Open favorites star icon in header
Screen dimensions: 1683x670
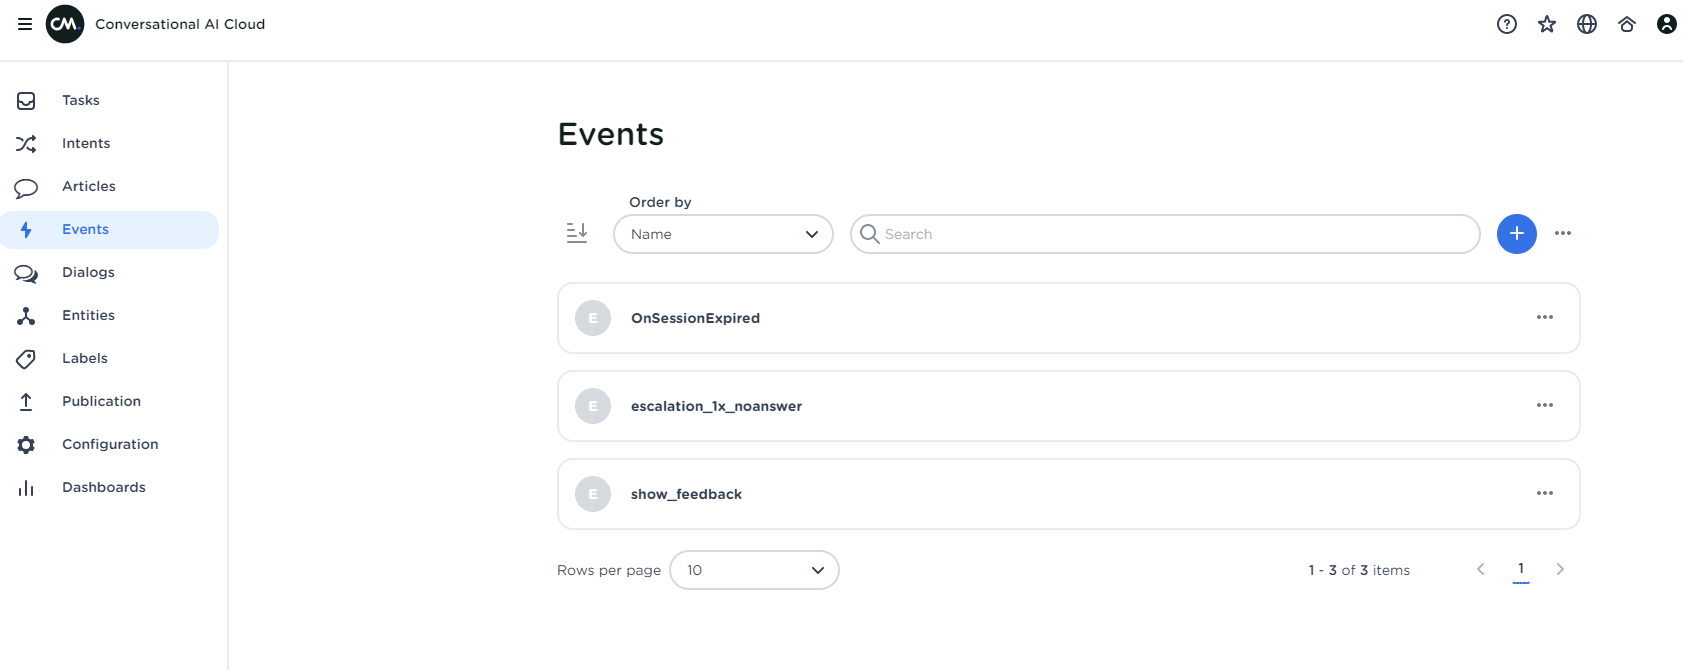tap(1546, 24)
